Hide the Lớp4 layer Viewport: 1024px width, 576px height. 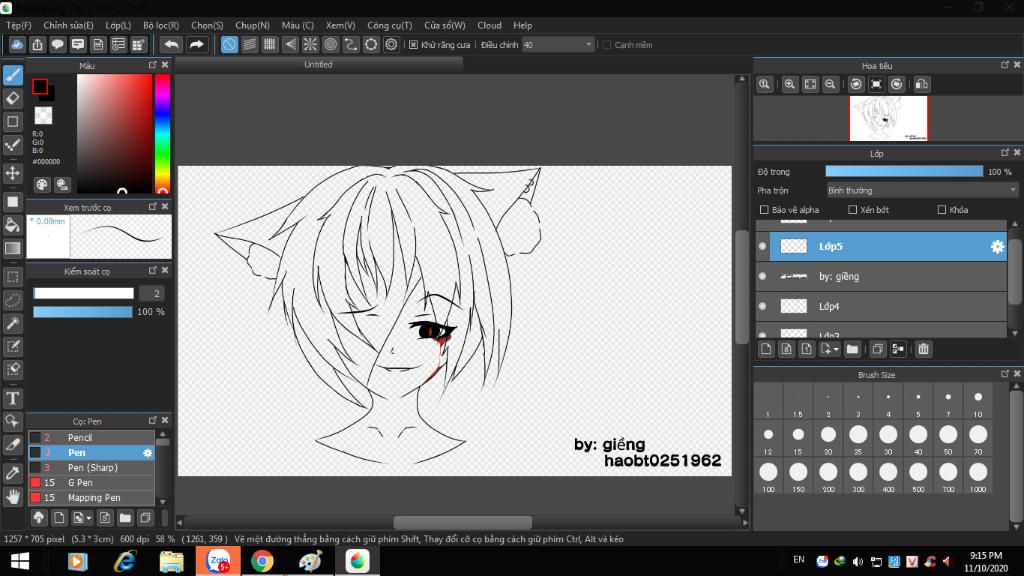[762, 306]
